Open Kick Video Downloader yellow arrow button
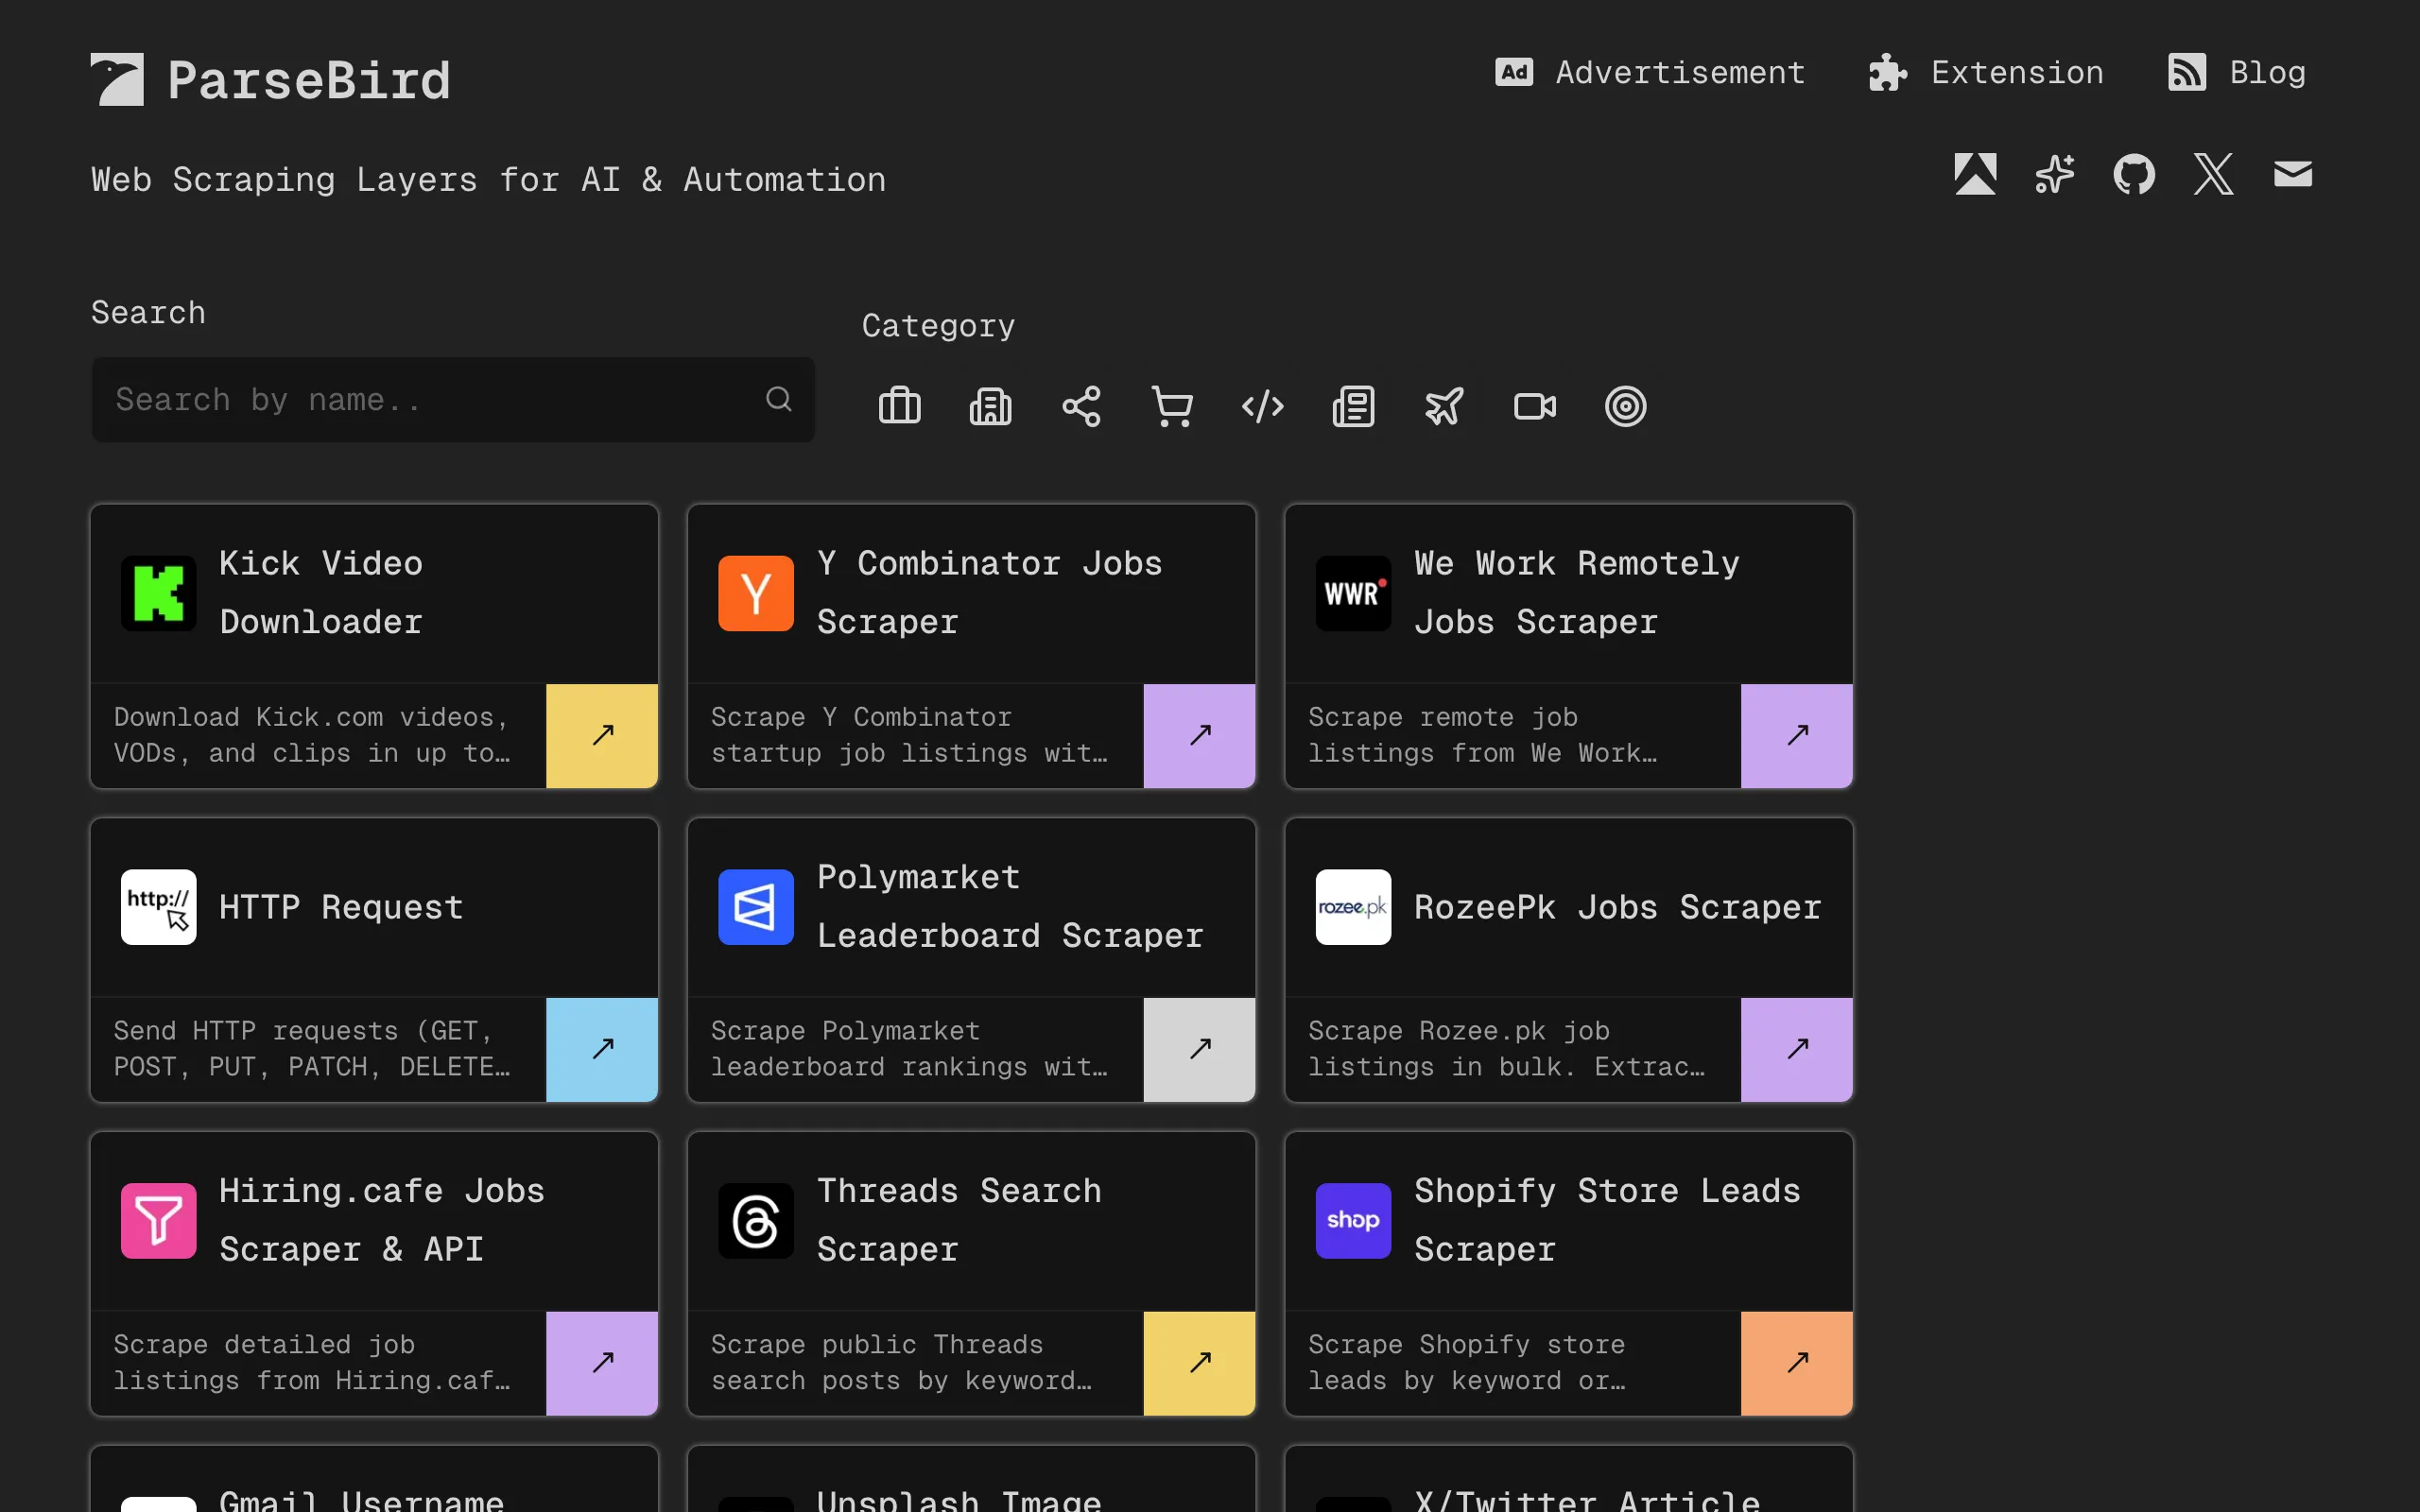Viewport: 2420px width, 1512px height. (x=602, y=735)
